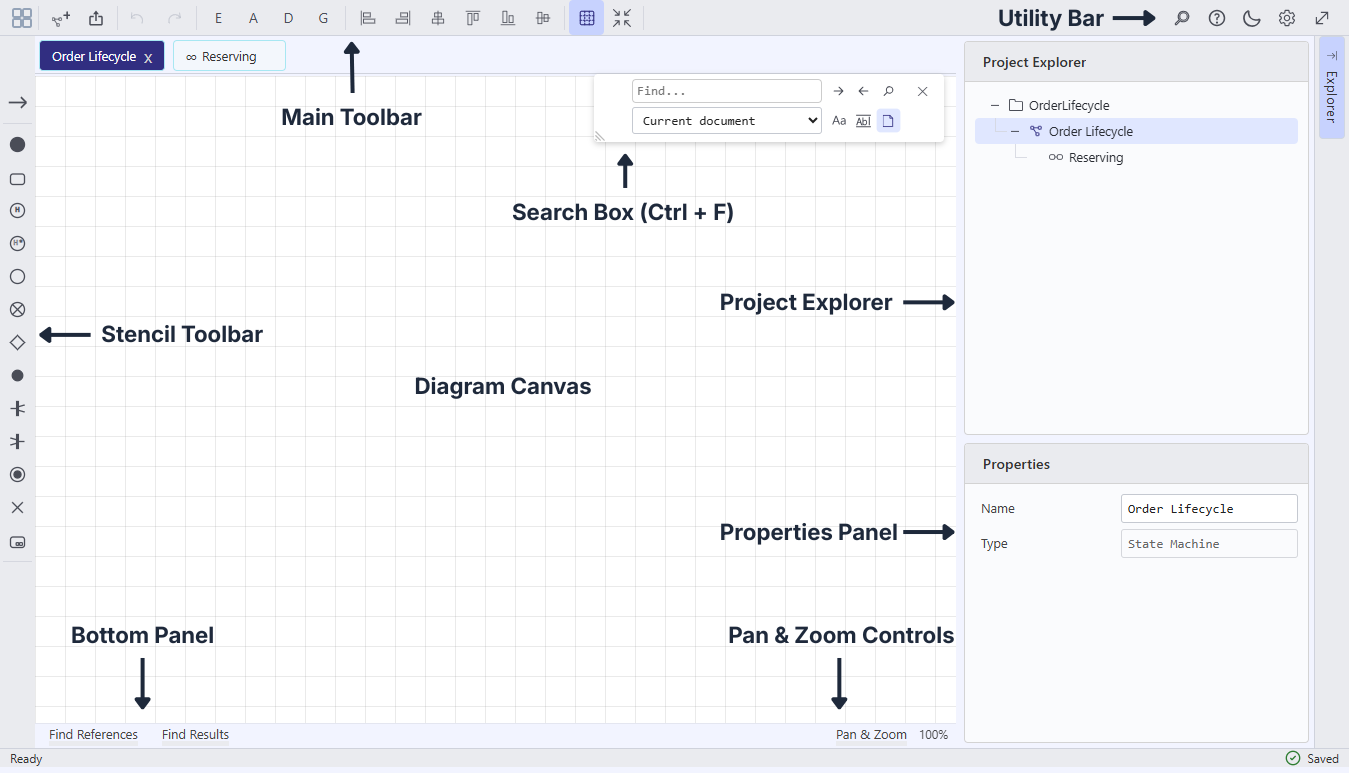Viewport: 1349px width, 773px height.
Task: Click the D toolbar button
Action: pyautogui.click(x=288, y=18)
